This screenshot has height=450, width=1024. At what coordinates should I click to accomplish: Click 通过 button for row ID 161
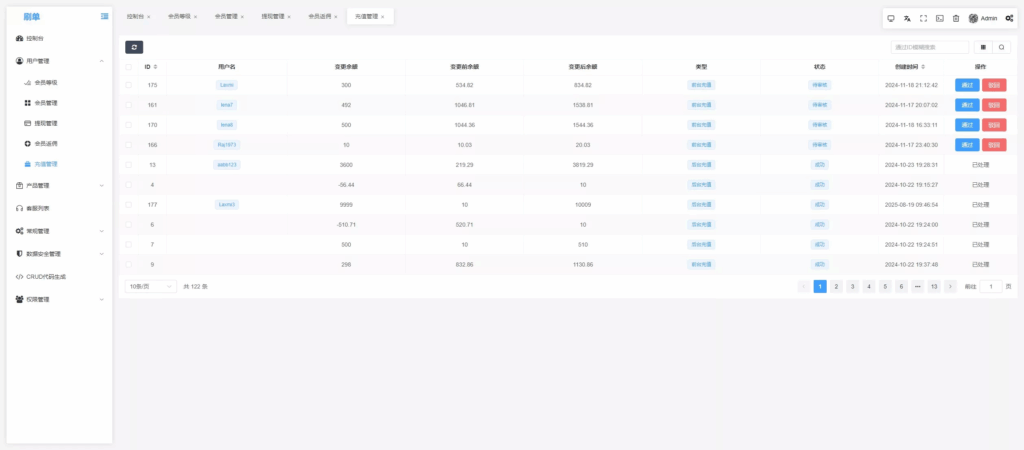967,105
